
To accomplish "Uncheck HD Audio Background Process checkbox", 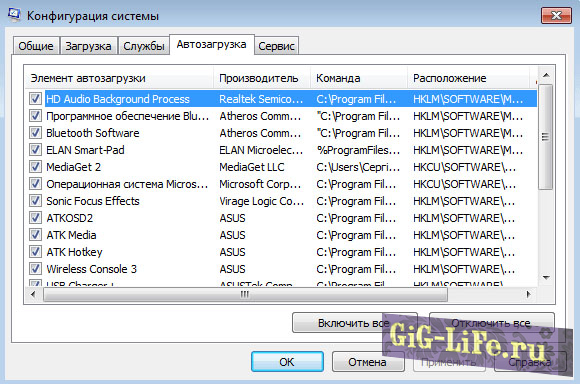I will click(35, 99).
